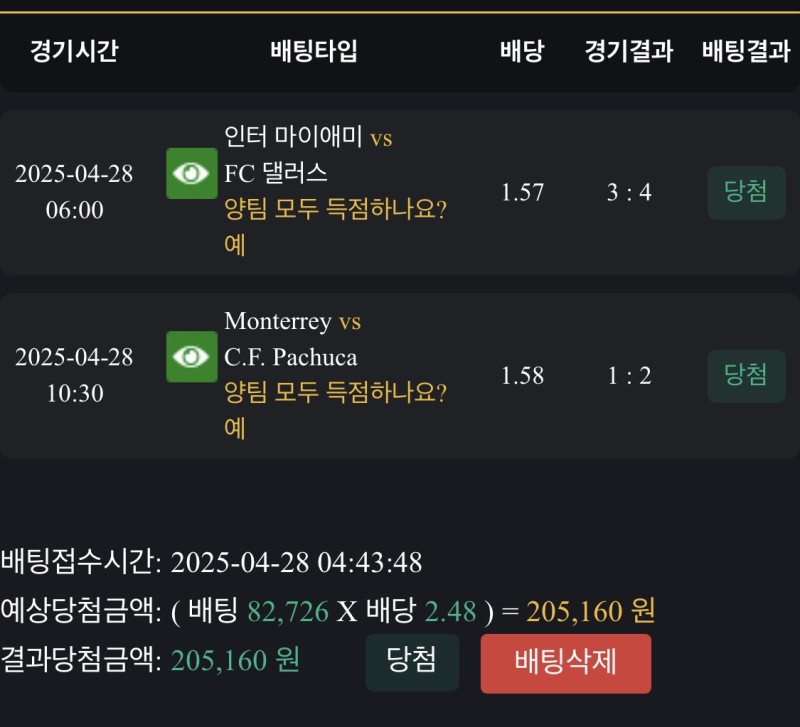The height and width of the screenshot is (727, 800).
Task: Click the 인터 마이애미 team name
Action: tap(293, 137)
